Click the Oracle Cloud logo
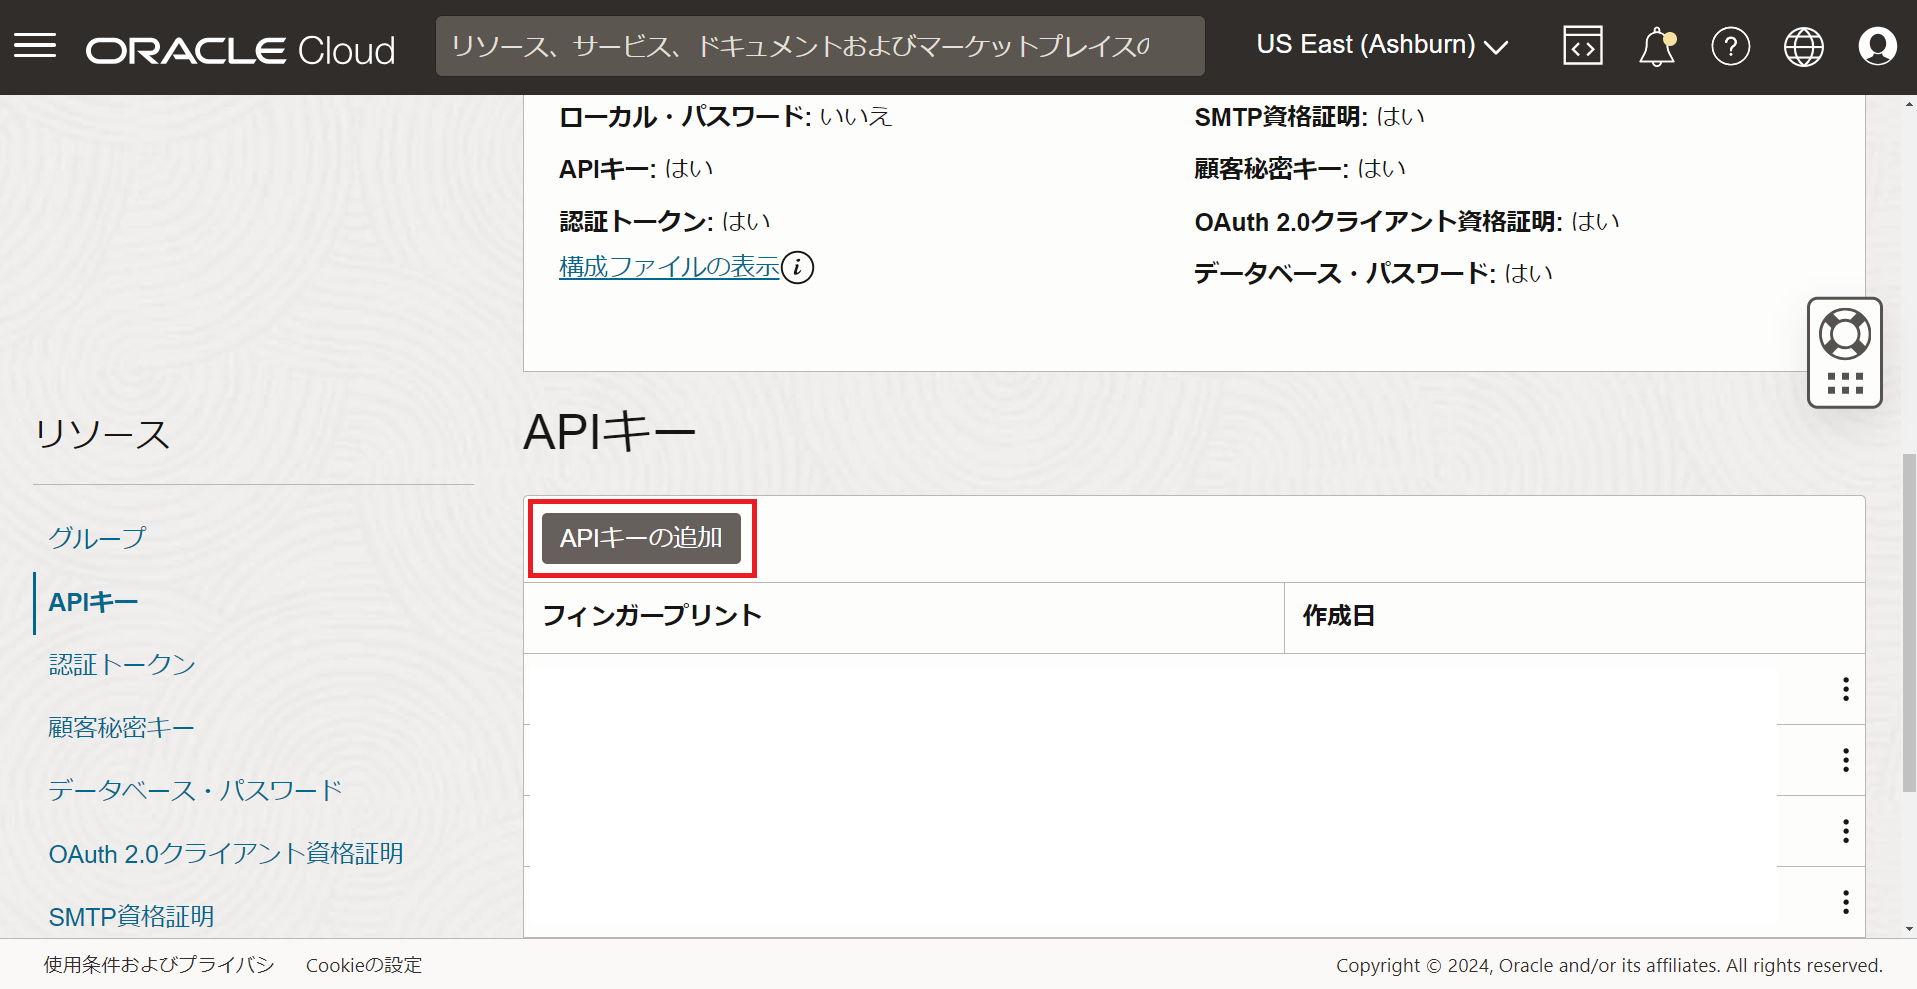This screenshot has width=1917, height=989. 240,50
